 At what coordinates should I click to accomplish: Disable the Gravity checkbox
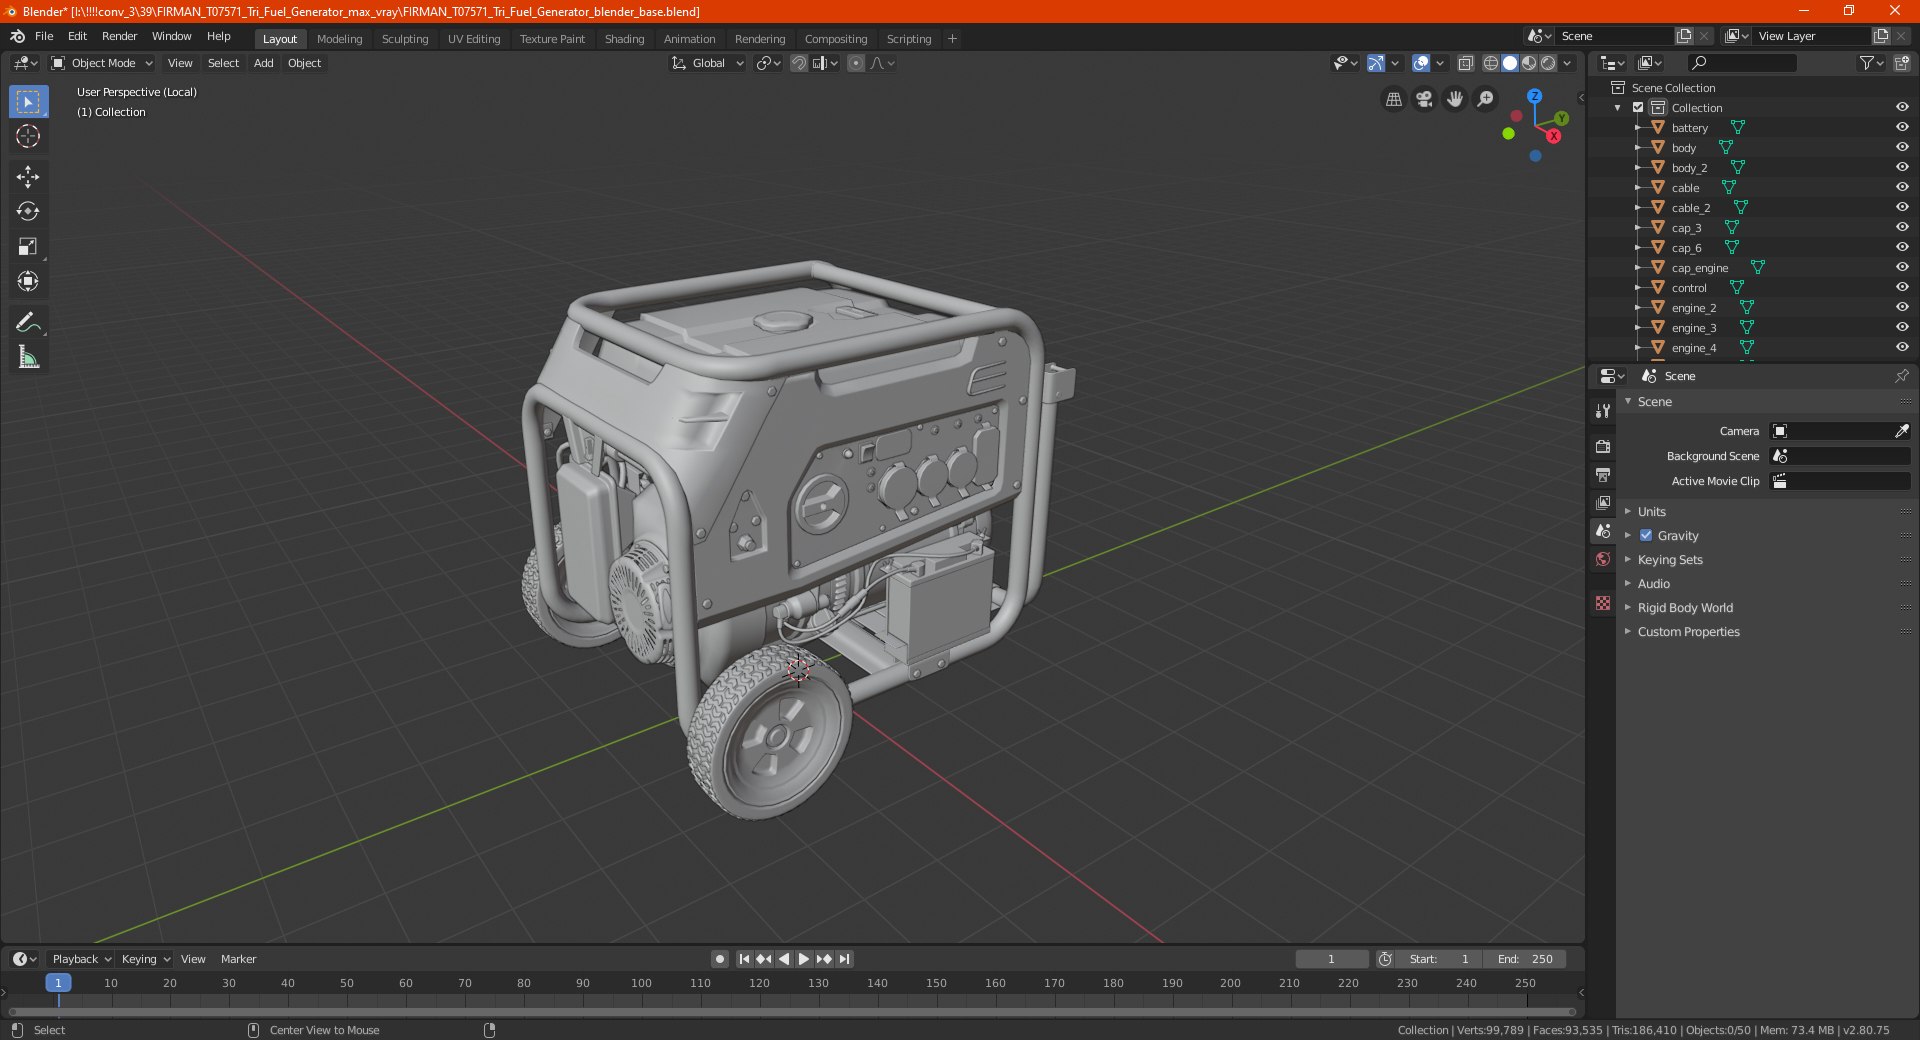coord(1646,536)
